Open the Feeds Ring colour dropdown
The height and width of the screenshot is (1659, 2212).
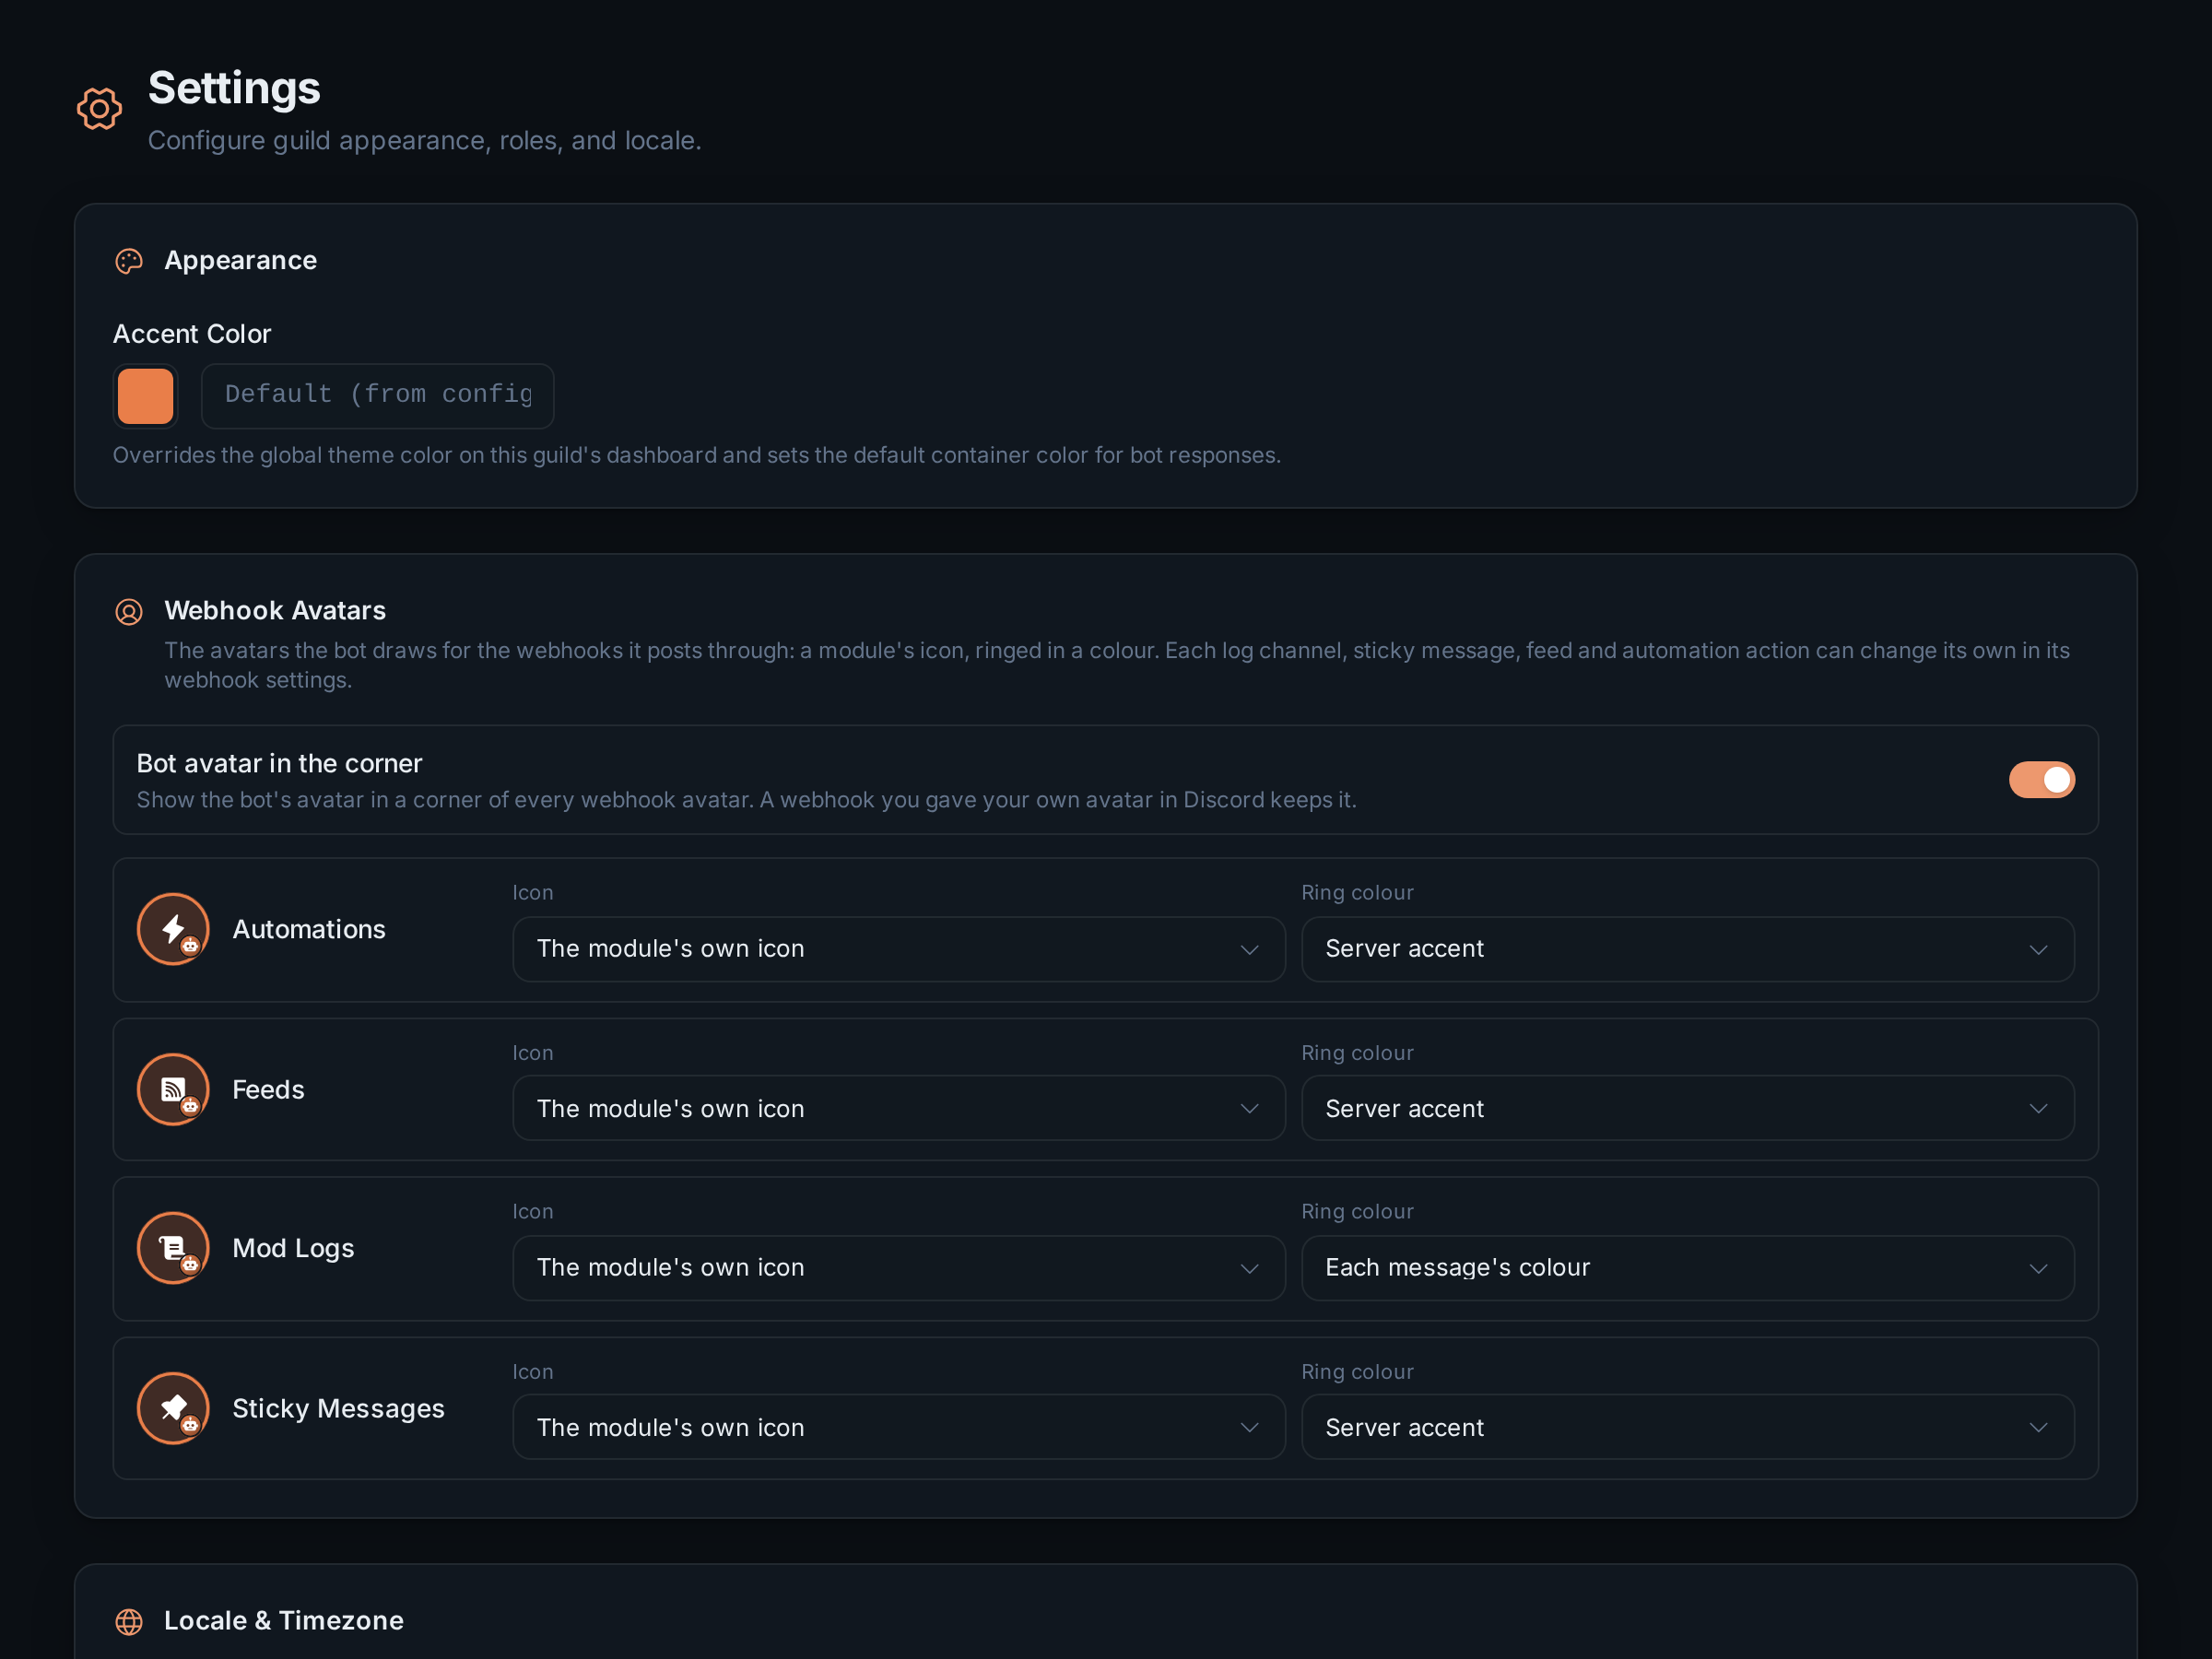pyautogui.click(x=1688, y=1108)
